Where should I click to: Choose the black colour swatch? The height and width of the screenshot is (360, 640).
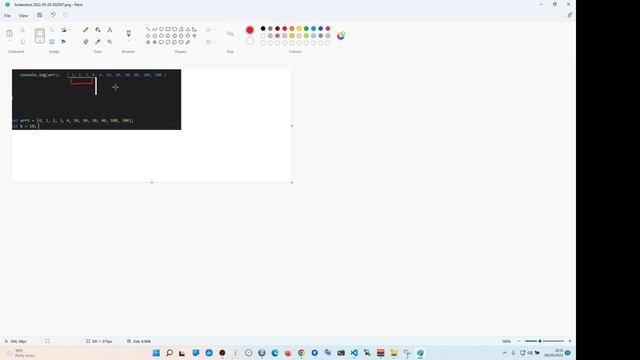(263, 29)
